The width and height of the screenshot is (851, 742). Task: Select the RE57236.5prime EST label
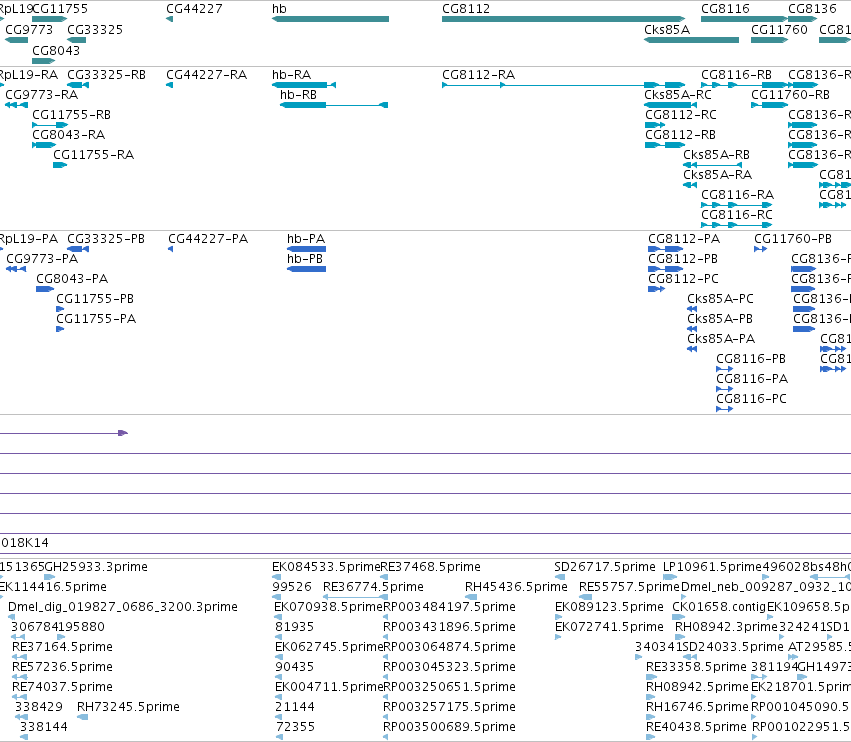[62, 667]
